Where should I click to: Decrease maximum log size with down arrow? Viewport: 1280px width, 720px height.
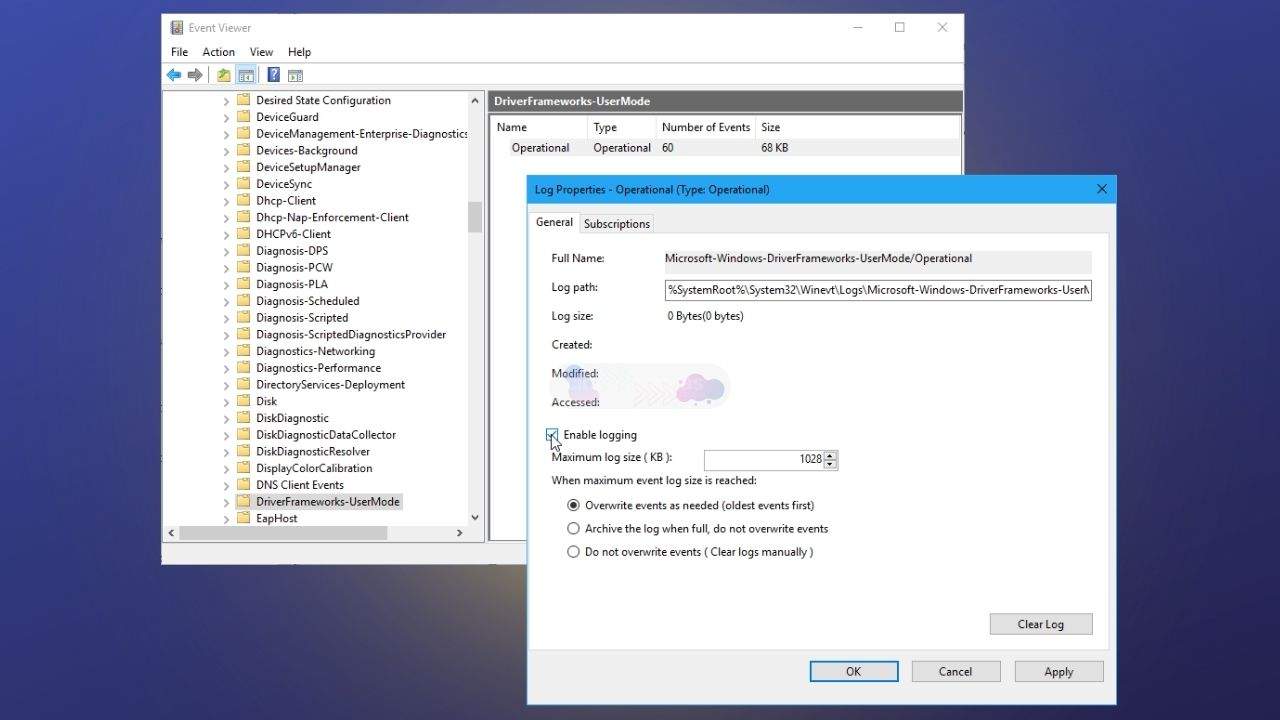click(831, 464)
